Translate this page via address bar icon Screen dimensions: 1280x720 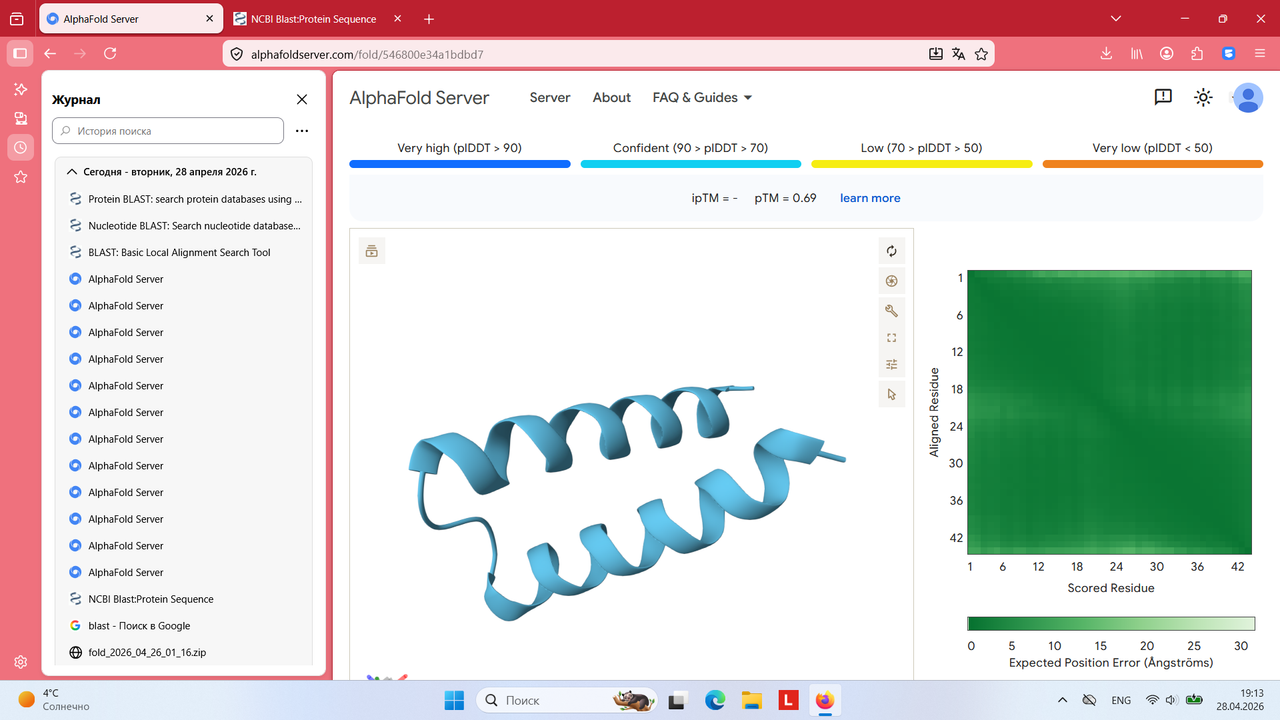(x=959, y=54)
